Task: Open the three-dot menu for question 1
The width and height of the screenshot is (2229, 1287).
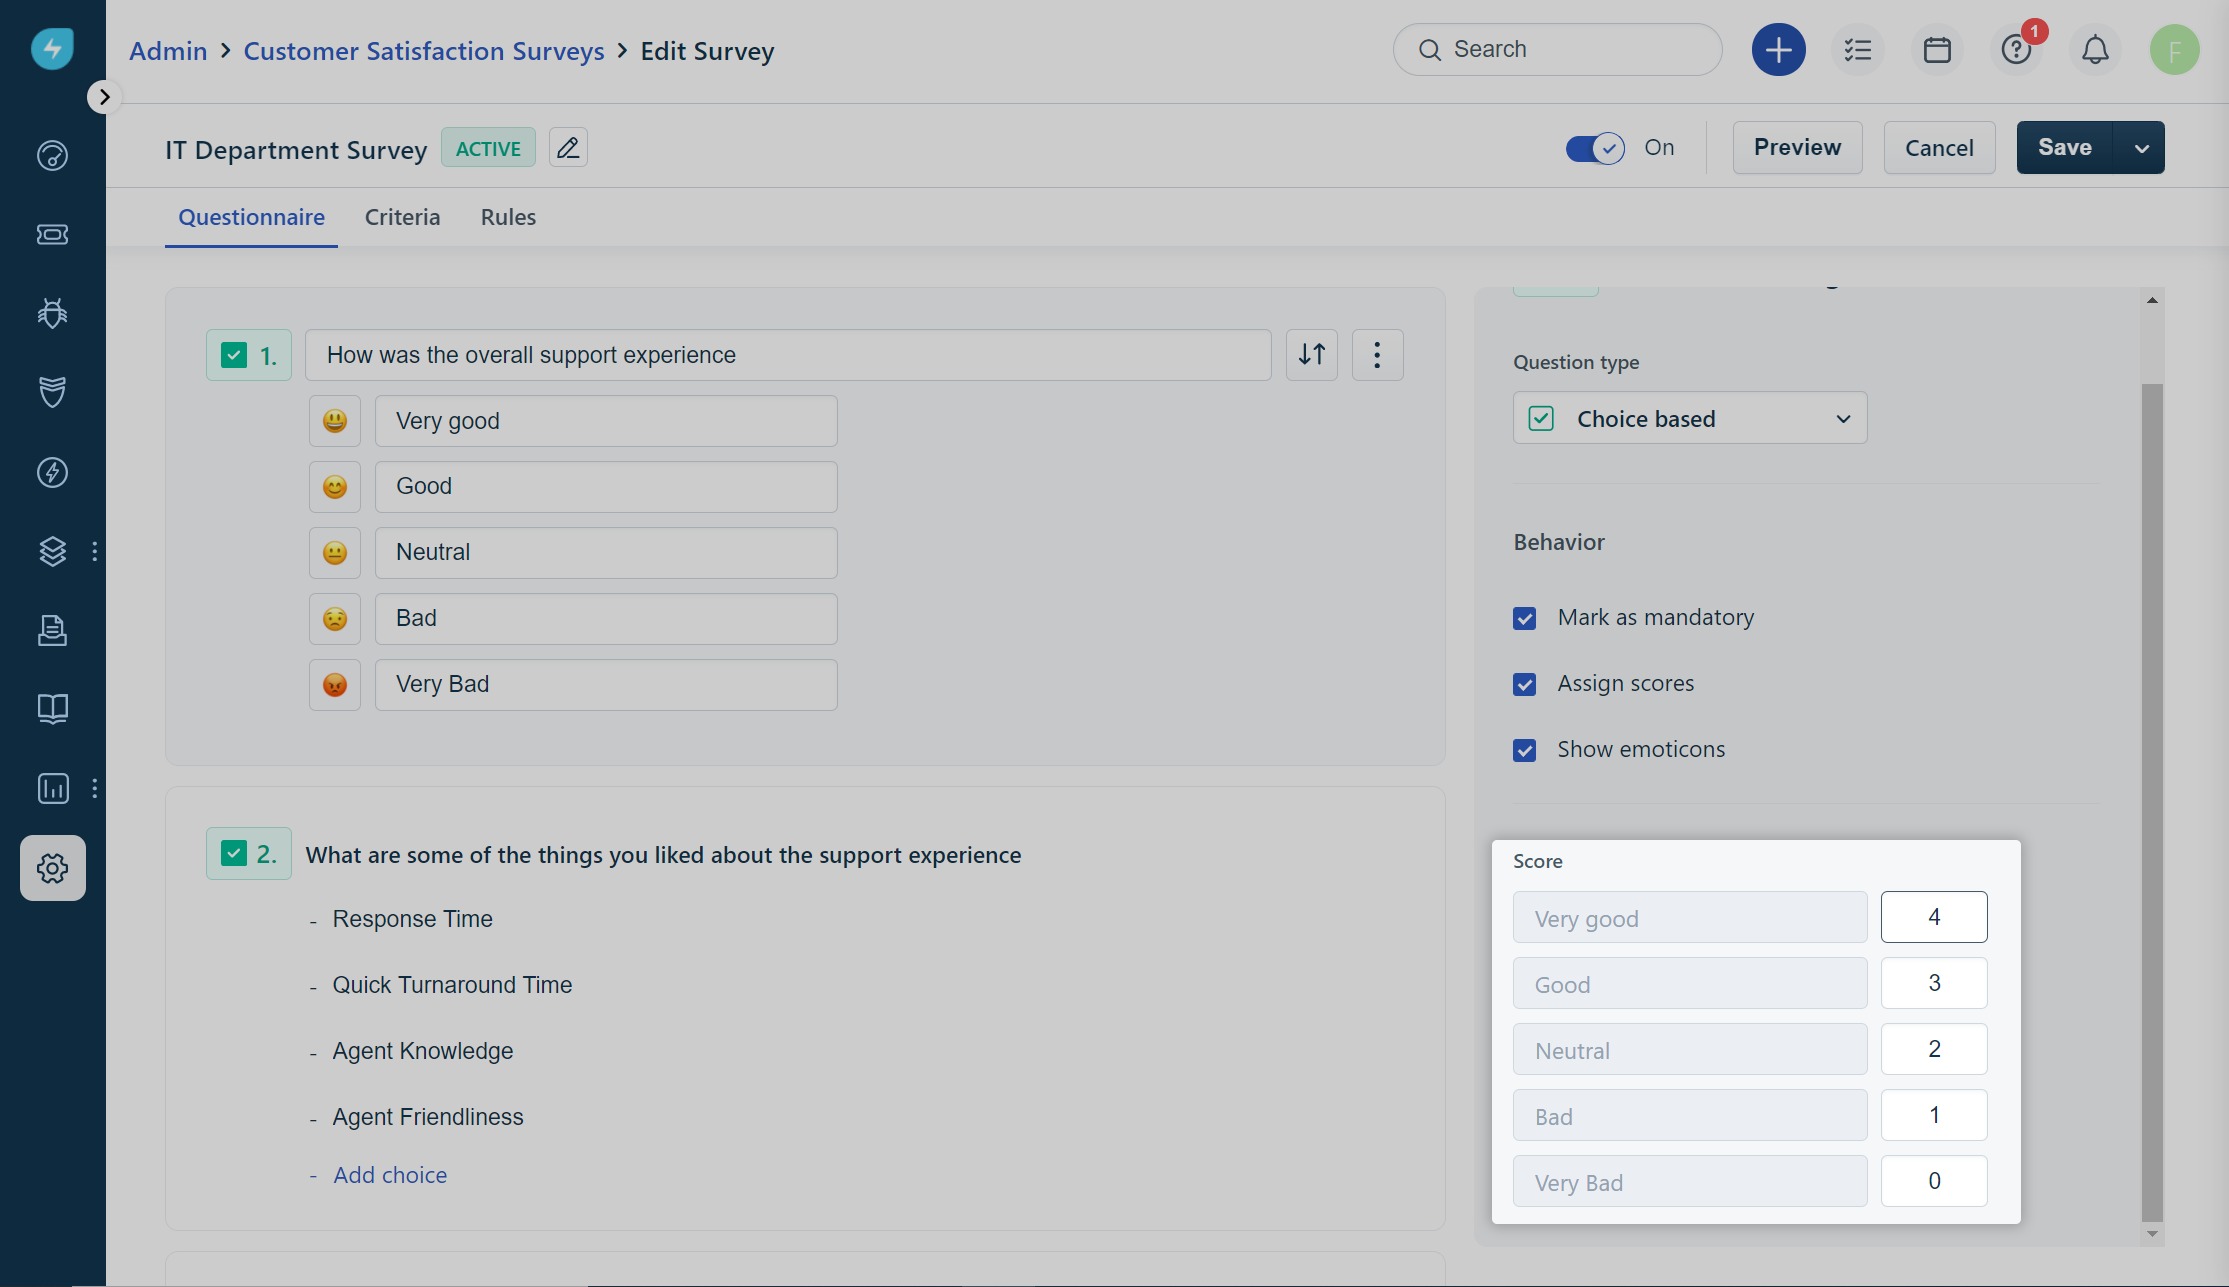Action: pos(1377,355)
